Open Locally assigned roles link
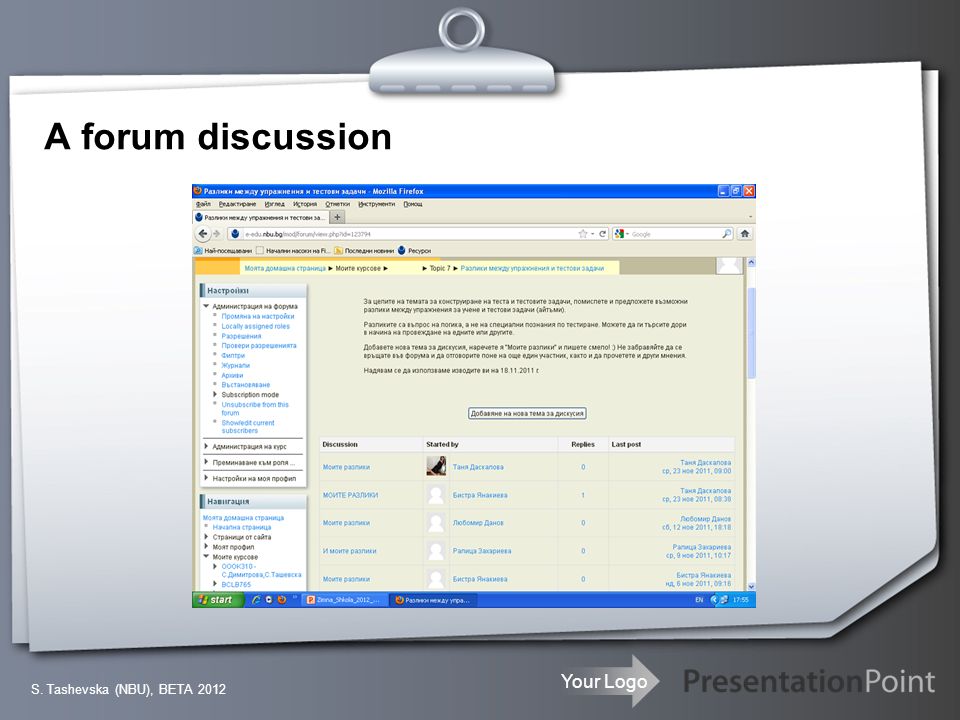 tap(255, 326)
